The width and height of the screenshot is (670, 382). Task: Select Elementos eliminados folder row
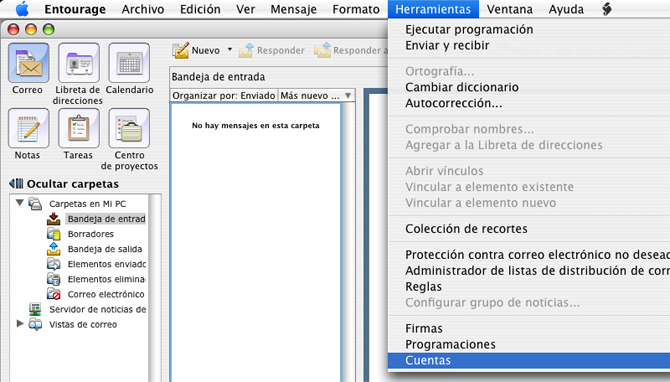[79, 279]
